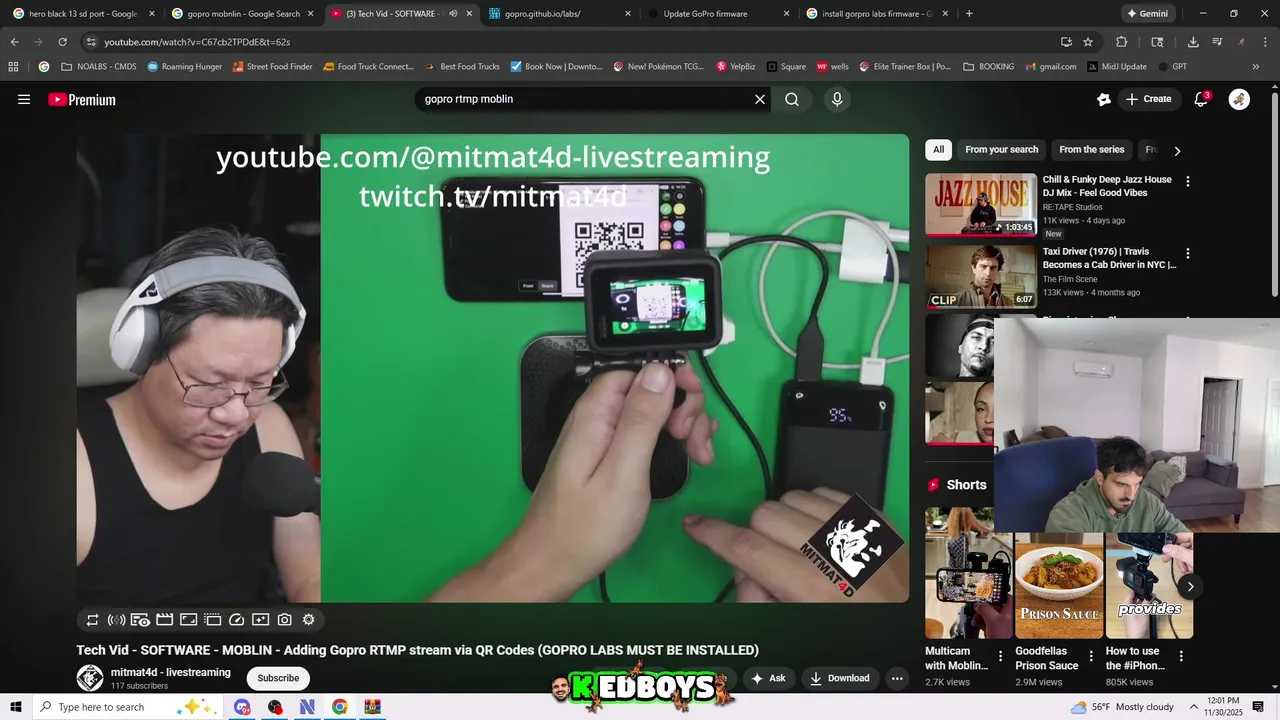This screenshot has height=720, width=1280.
Task: Open the Chrome apps grid in the bookmarks bar
Action: tap(13, 67)
